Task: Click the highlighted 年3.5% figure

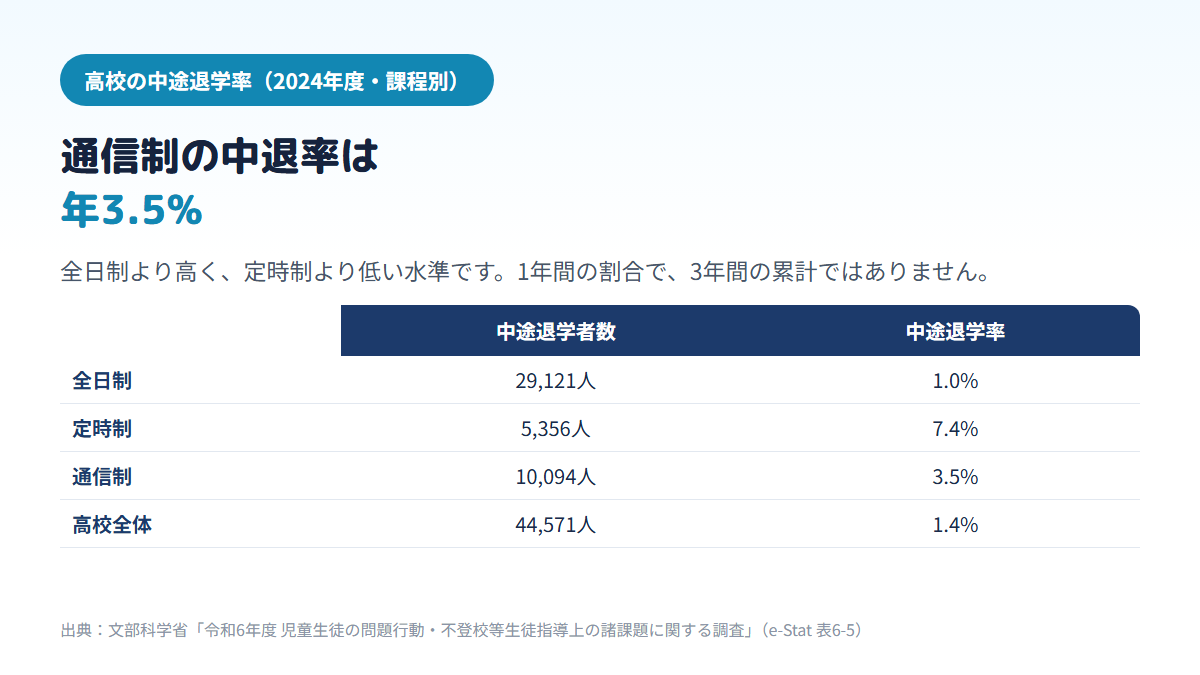Action: click(x=132, y=210)
